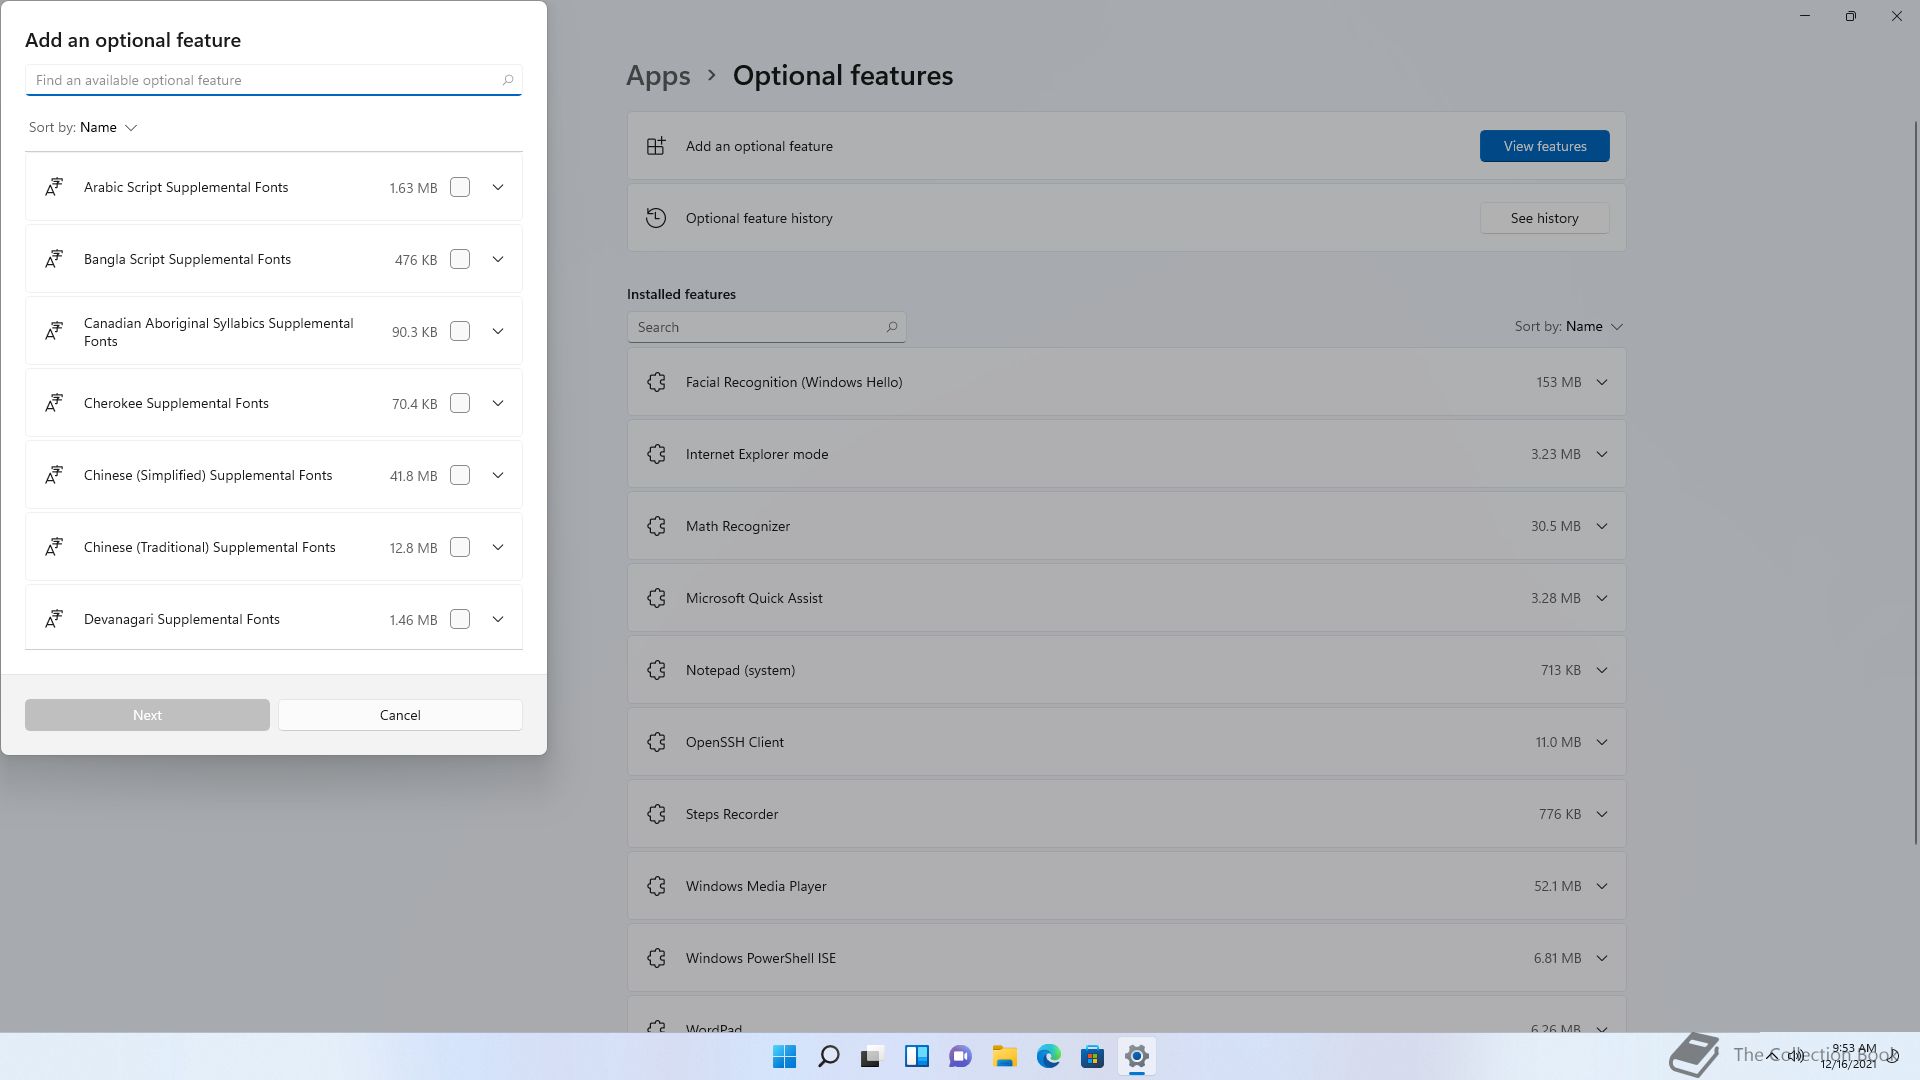Screen dimensions: 1920x1080
Task: Click the Find an available optional feature field
Action: click(265, 80)
